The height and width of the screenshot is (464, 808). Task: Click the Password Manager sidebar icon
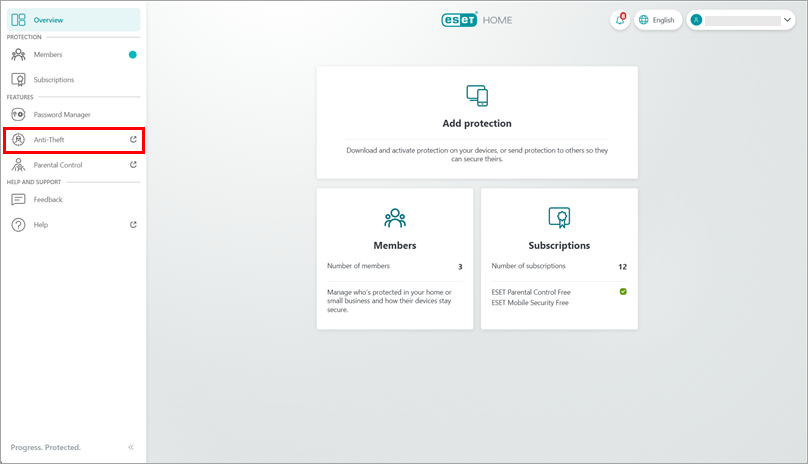point(18,114)
